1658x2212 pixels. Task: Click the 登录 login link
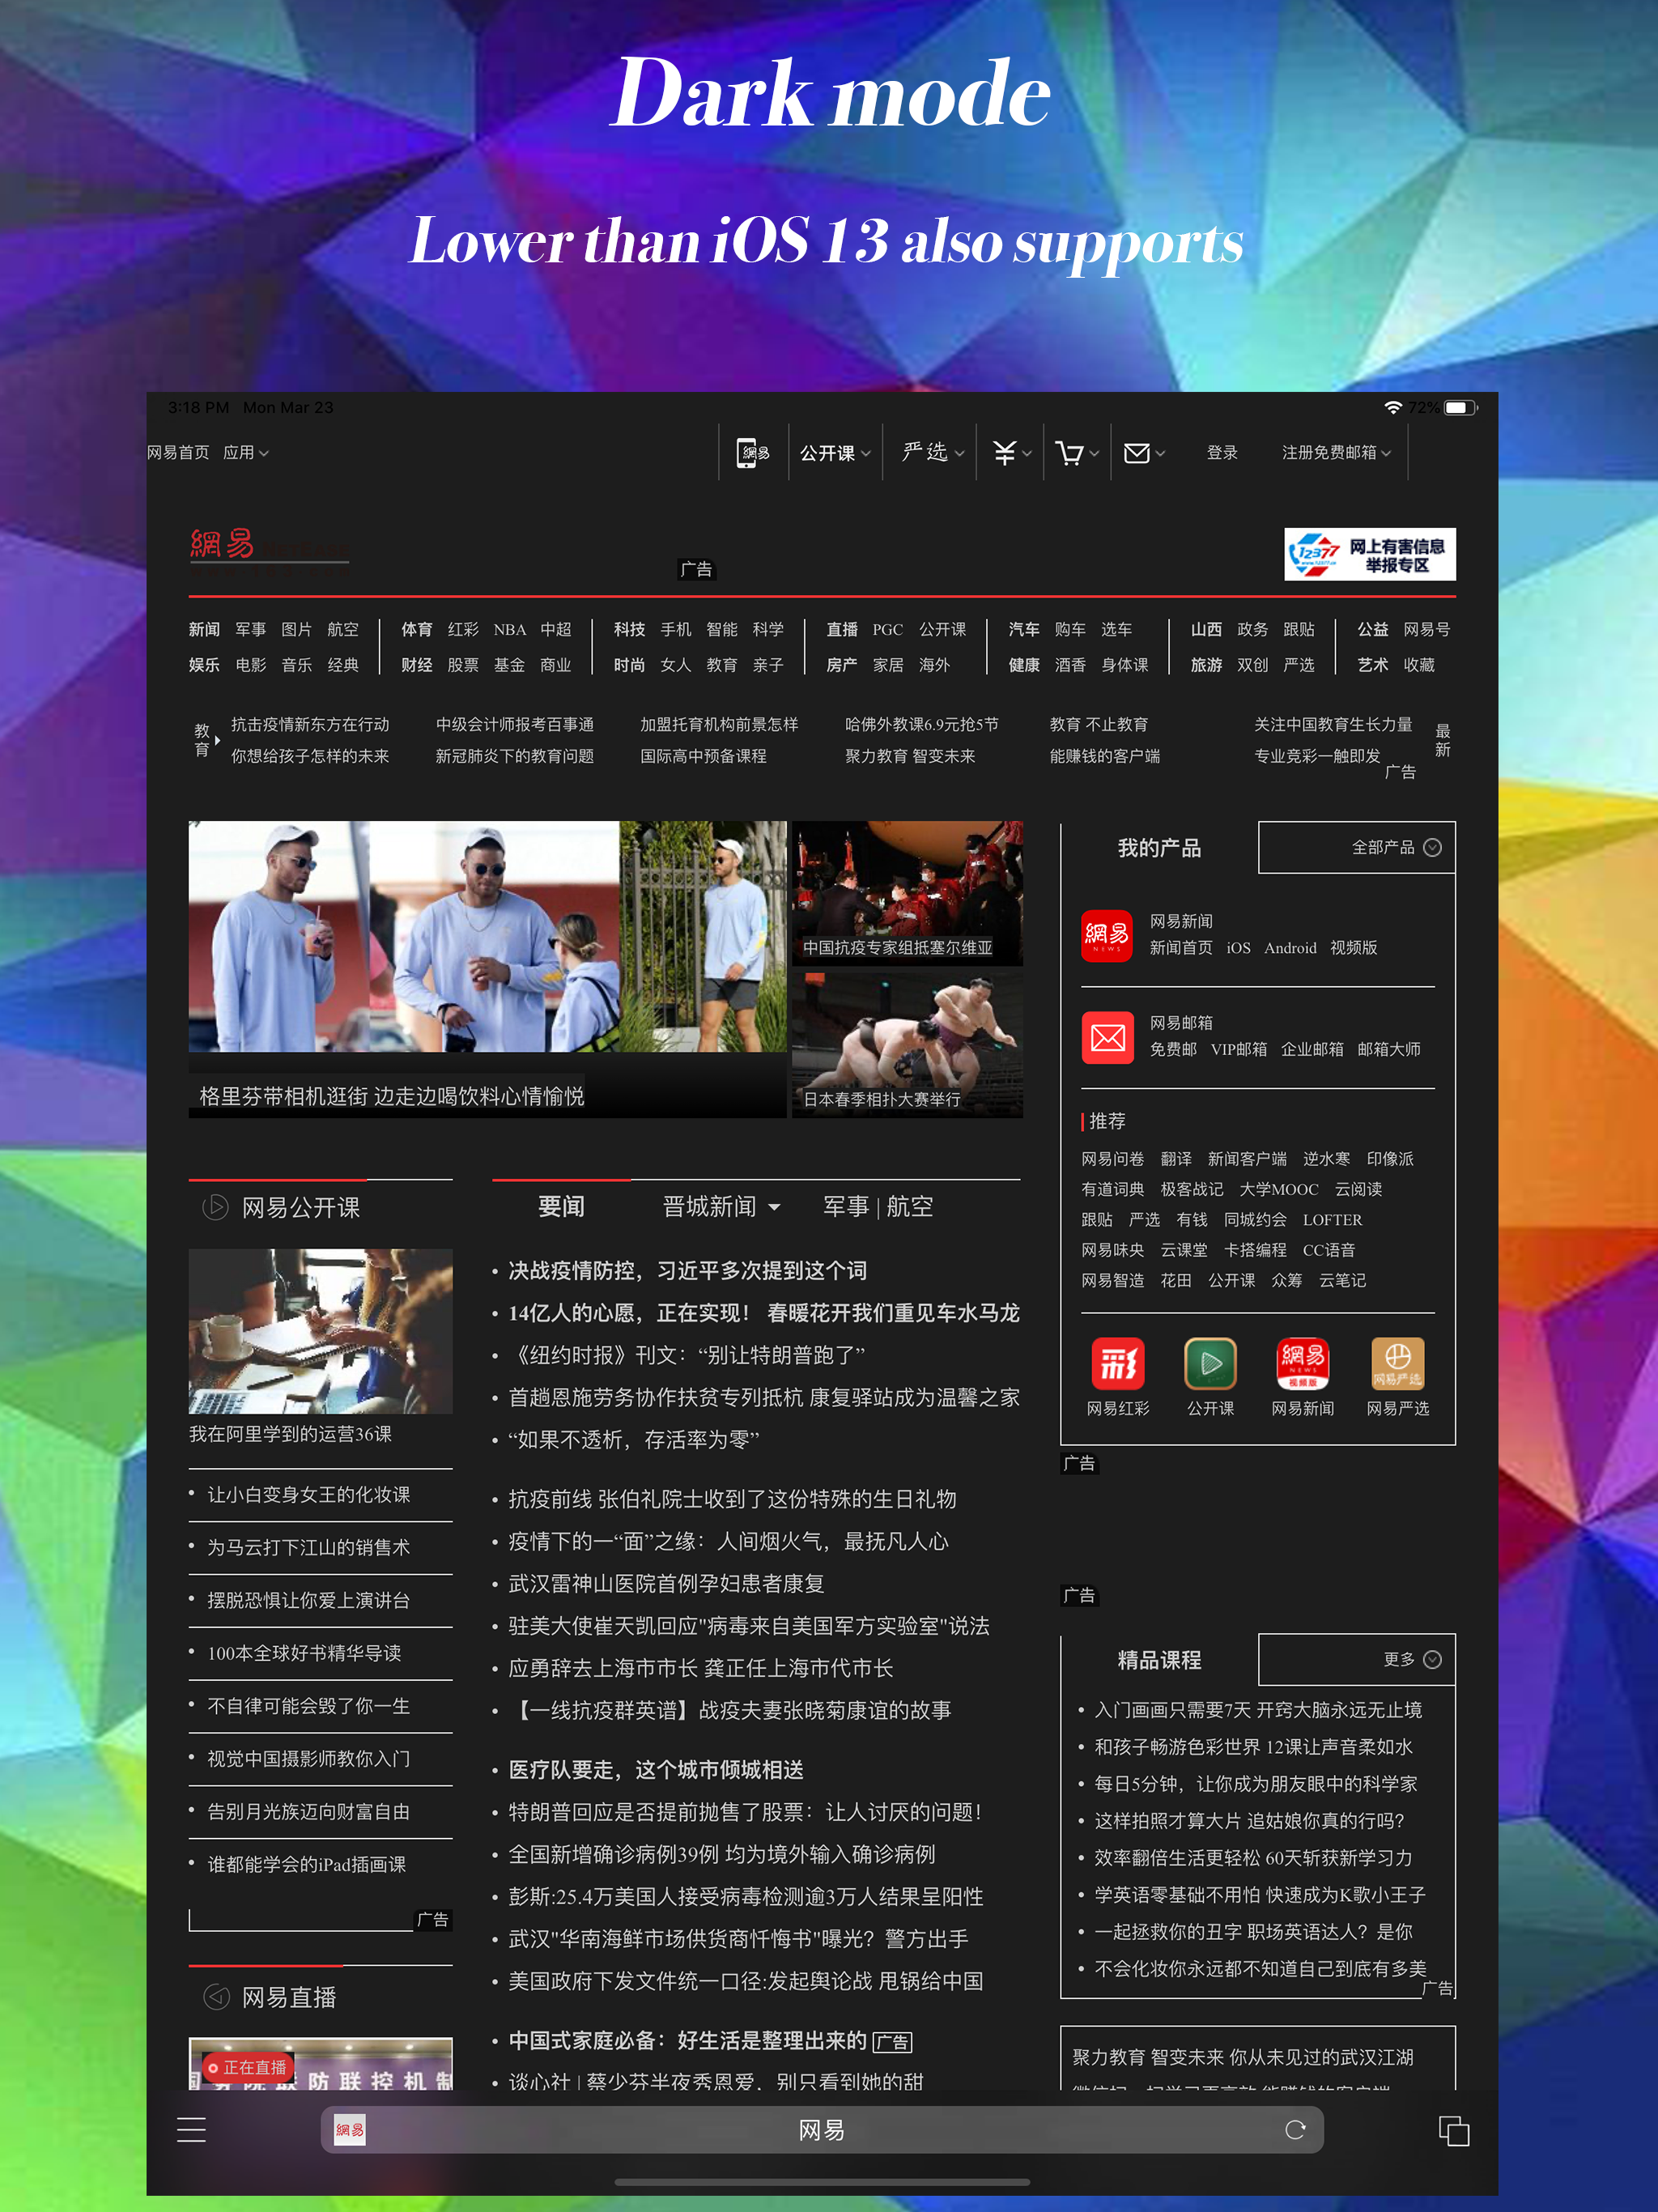pyautogui.click(x=1222, y=452)
